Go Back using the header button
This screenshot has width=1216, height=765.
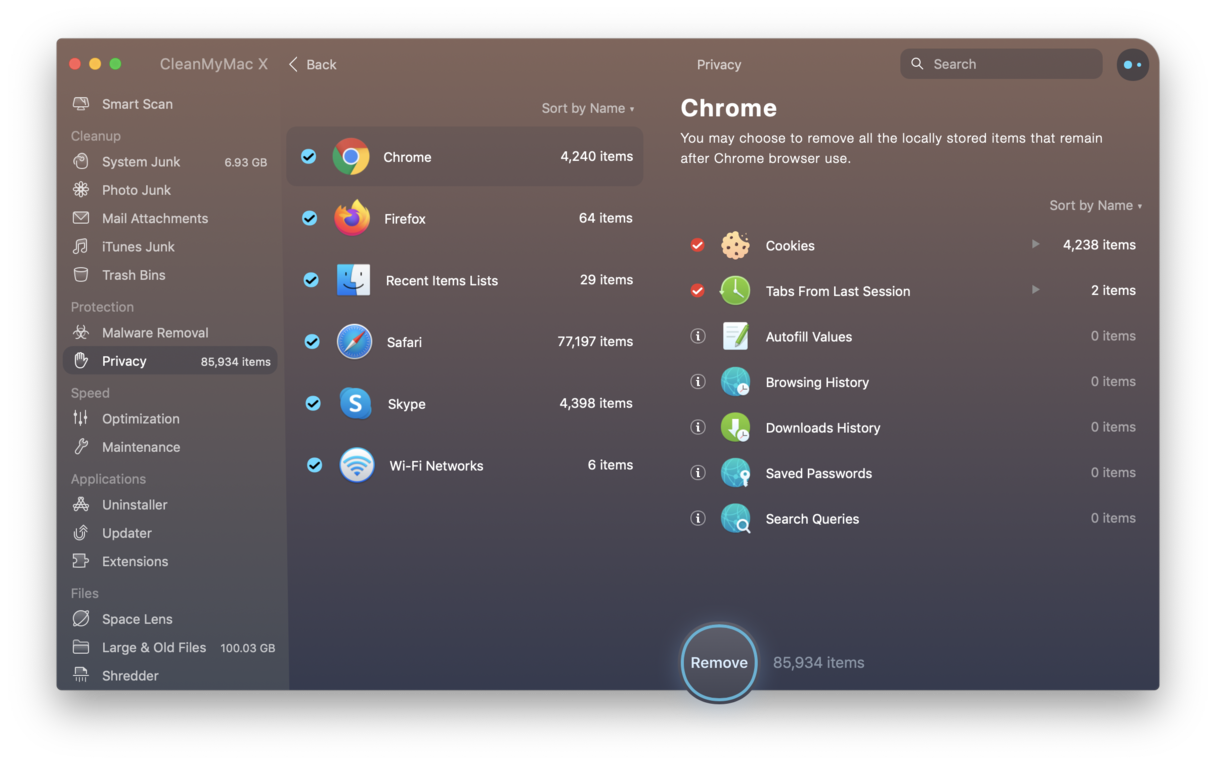pos(312,64)
